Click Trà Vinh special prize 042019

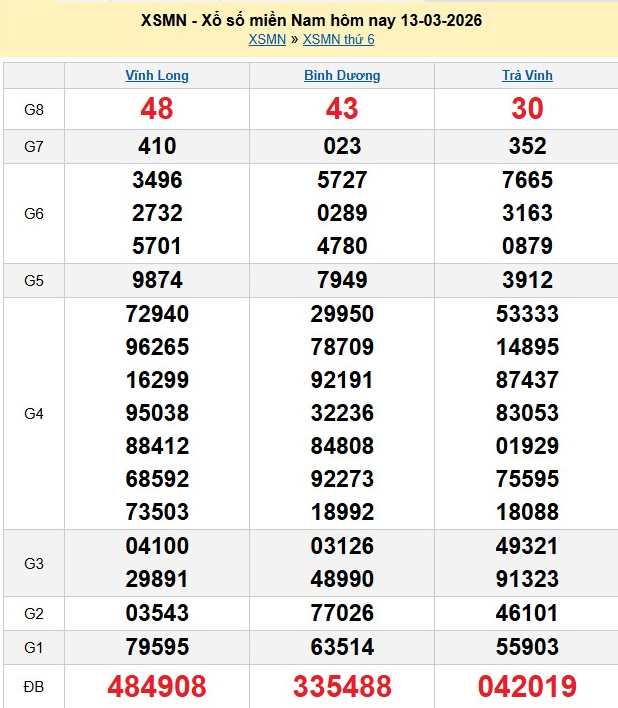527,686
